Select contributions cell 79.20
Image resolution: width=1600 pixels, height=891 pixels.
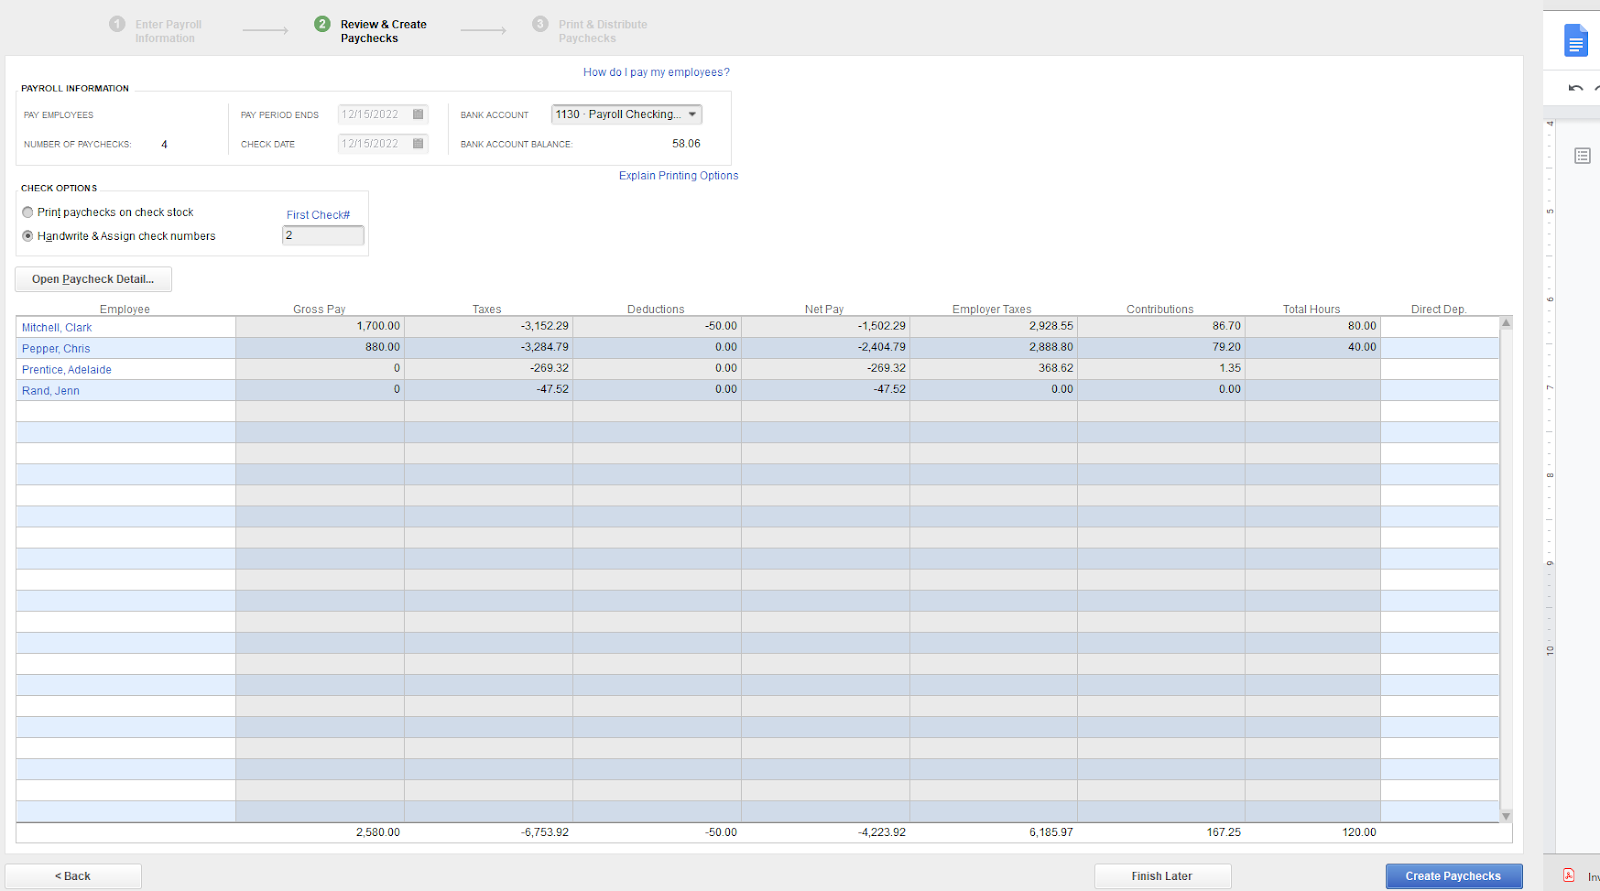(1161, 347)
